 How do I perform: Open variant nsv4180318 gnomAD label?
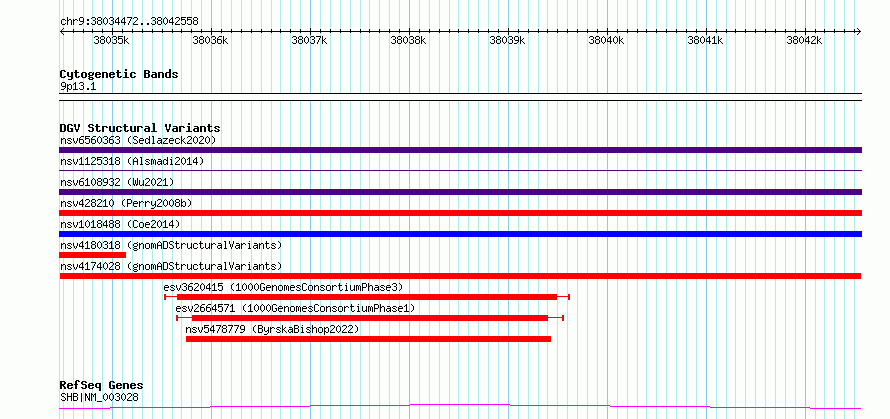(171, 245)
